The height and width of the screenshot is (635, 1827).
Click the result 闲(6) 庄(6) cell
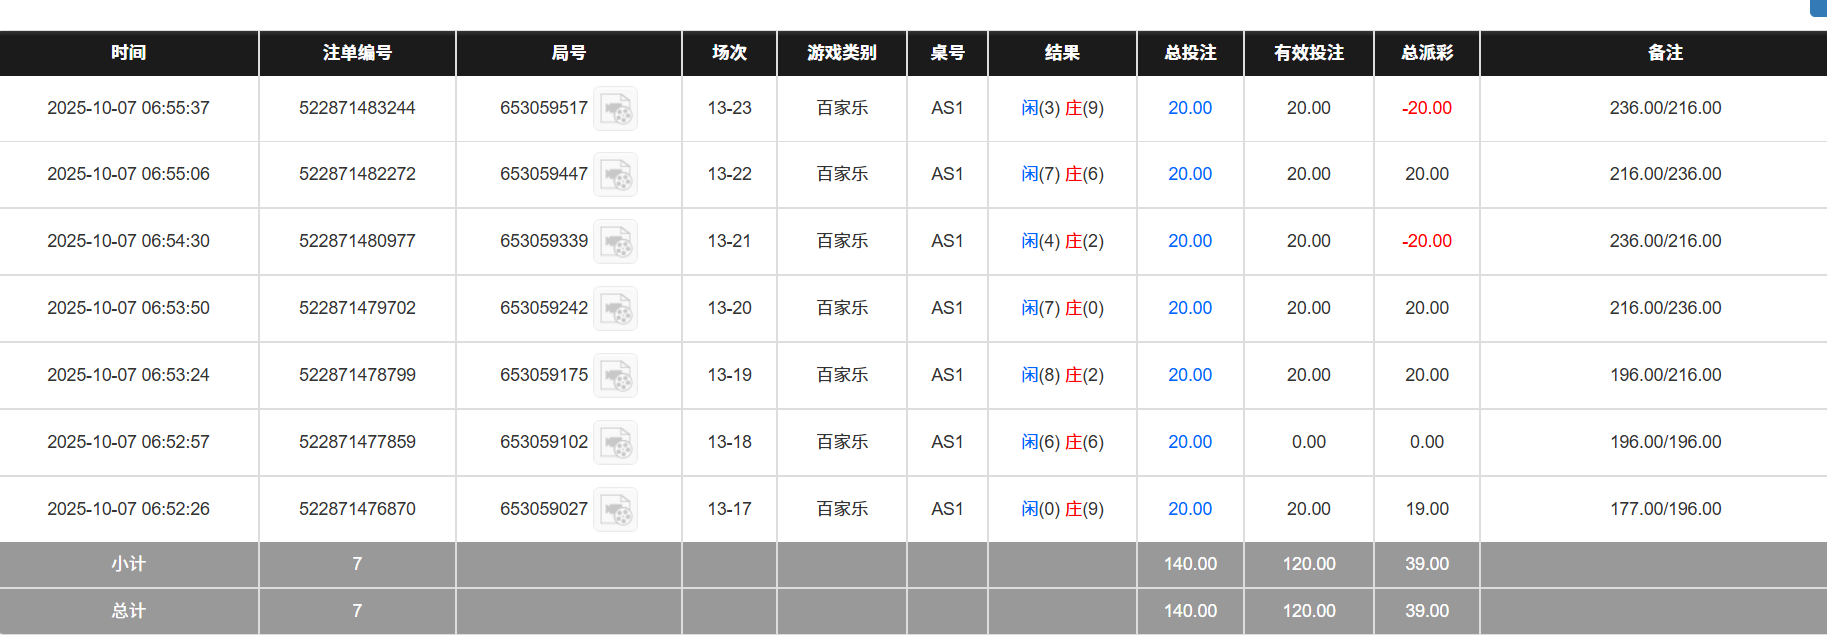click(x=1062, y=442)
